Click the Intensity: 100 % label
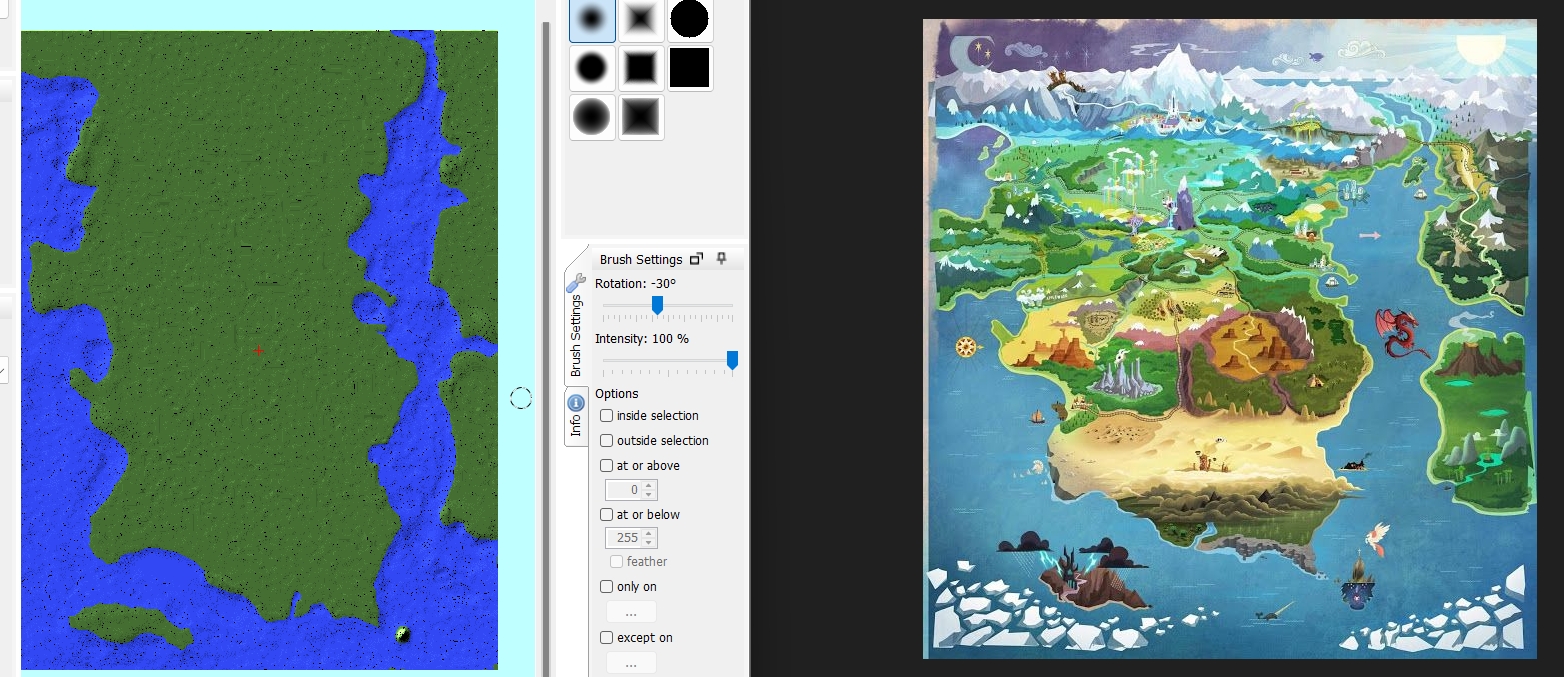This screenshot has height=677, width=1564. tap(642, 339)
